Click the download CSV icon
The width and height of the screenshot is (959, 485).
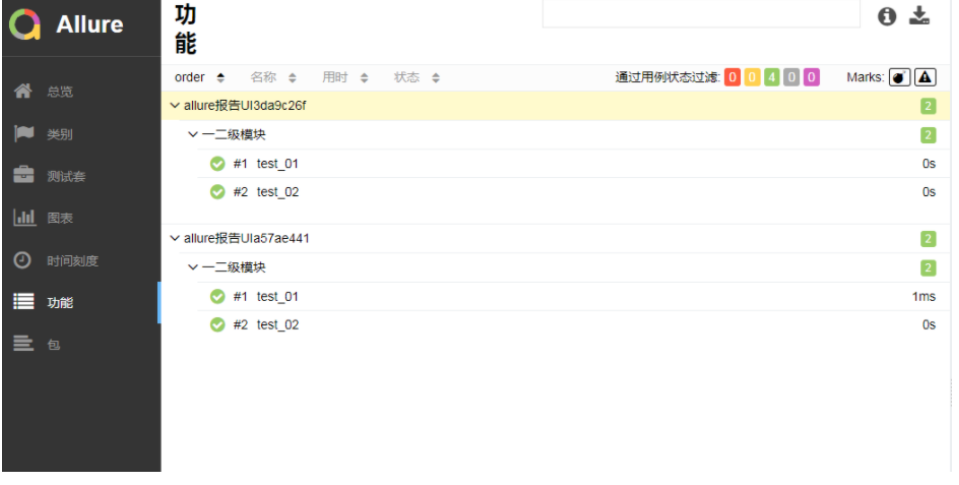tap(919, 16)
